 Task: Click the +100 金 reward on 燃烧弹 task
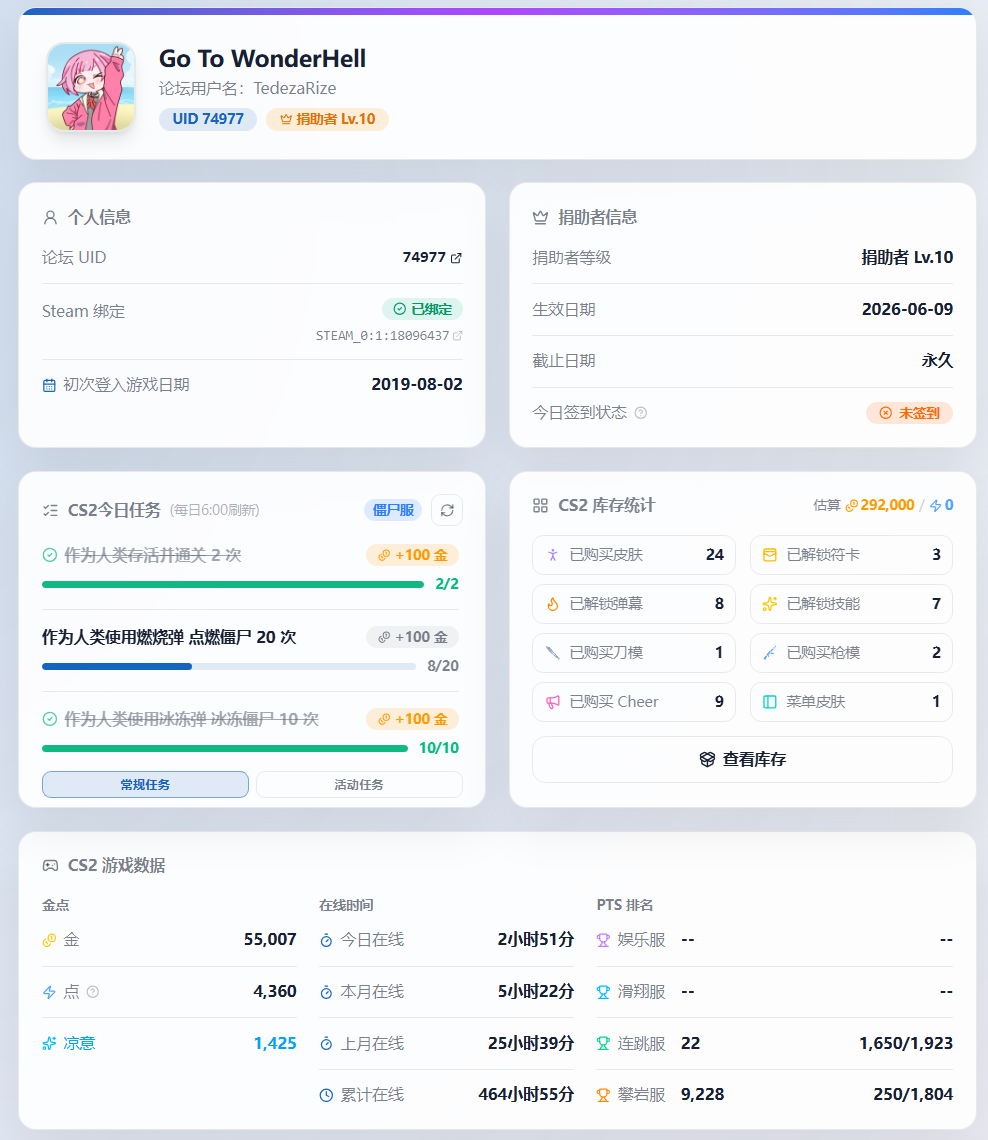412,638
